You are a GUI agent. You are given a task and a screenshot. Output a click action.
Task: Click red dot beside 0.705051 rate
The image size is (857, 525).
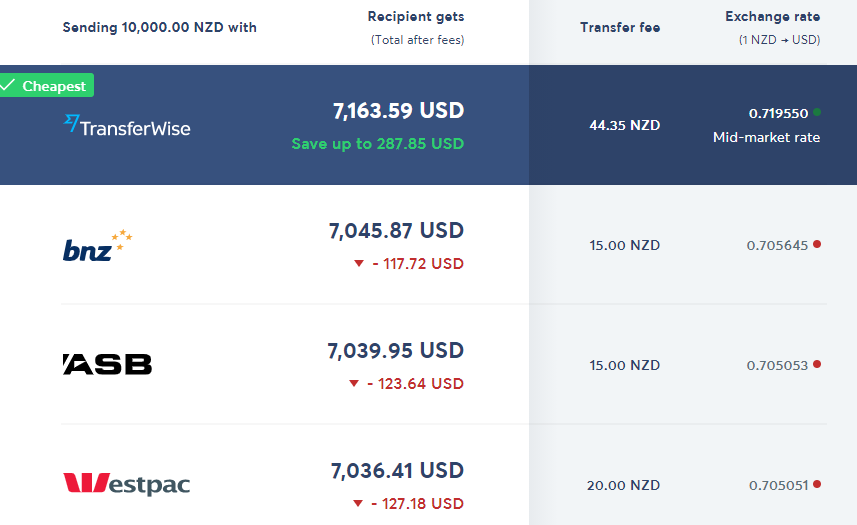[817, 484]
